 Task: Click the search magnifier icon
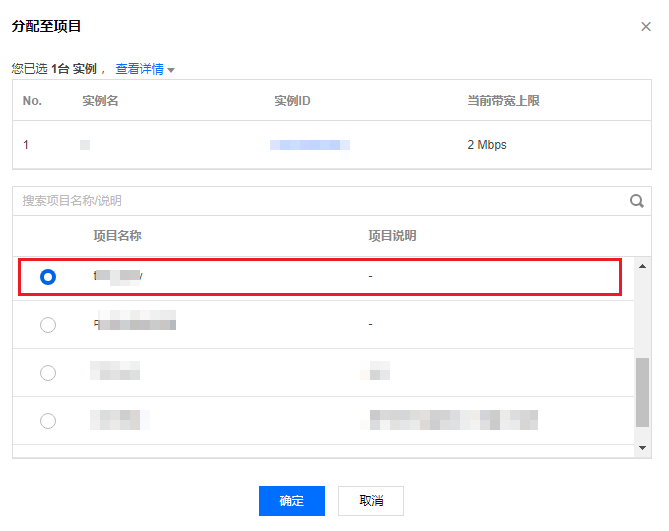(637, 201)
